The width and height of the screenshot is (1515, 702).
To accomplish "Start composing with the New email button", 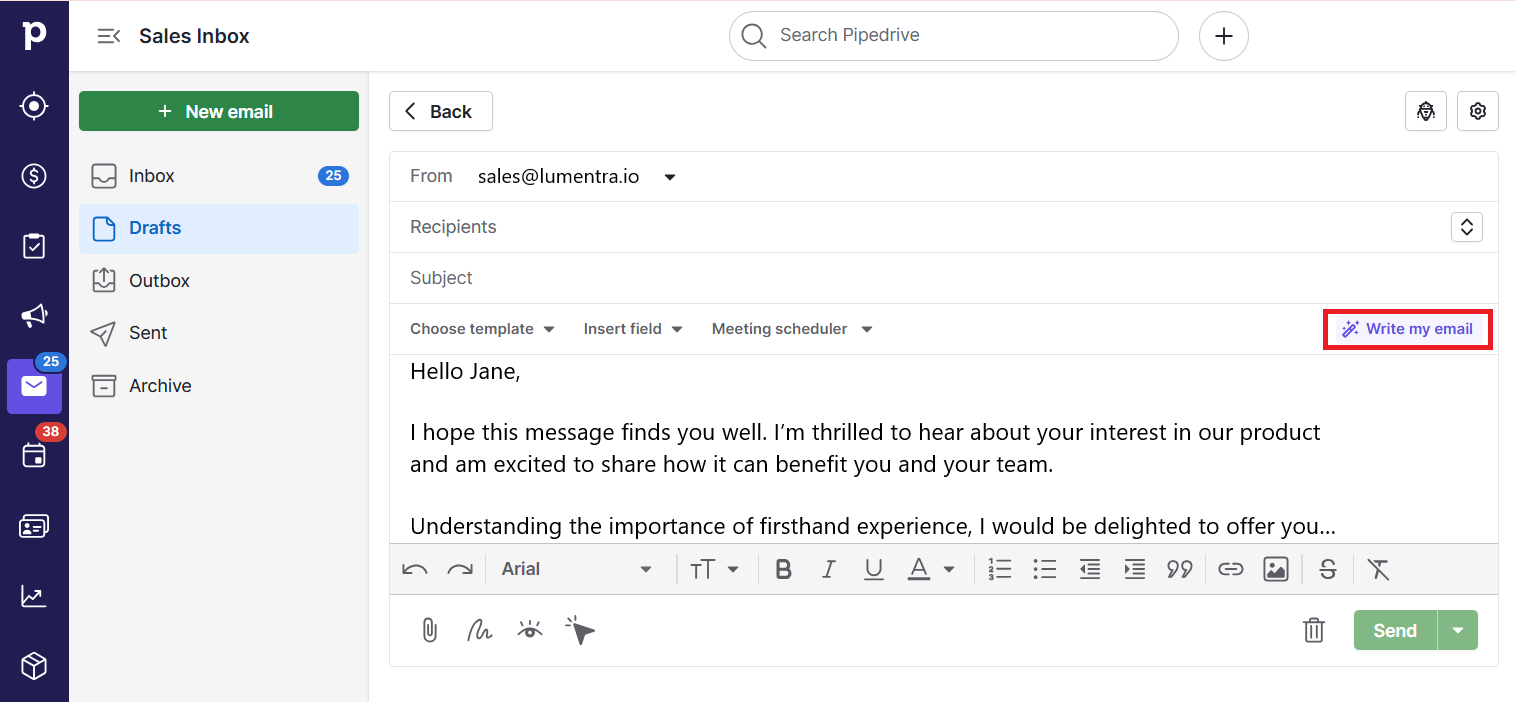I will pyautogui.click(x=218, y=111).
